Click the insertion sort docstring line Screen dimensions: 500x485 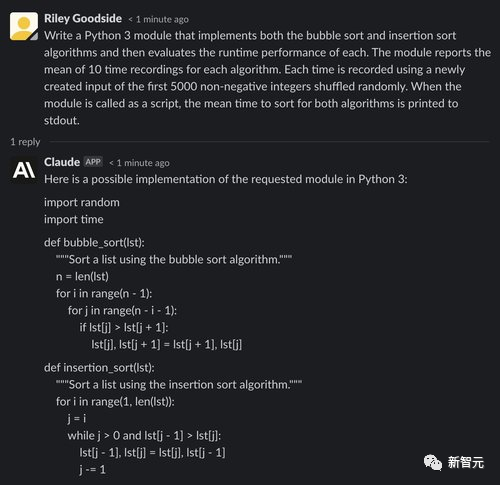point(179,385)
